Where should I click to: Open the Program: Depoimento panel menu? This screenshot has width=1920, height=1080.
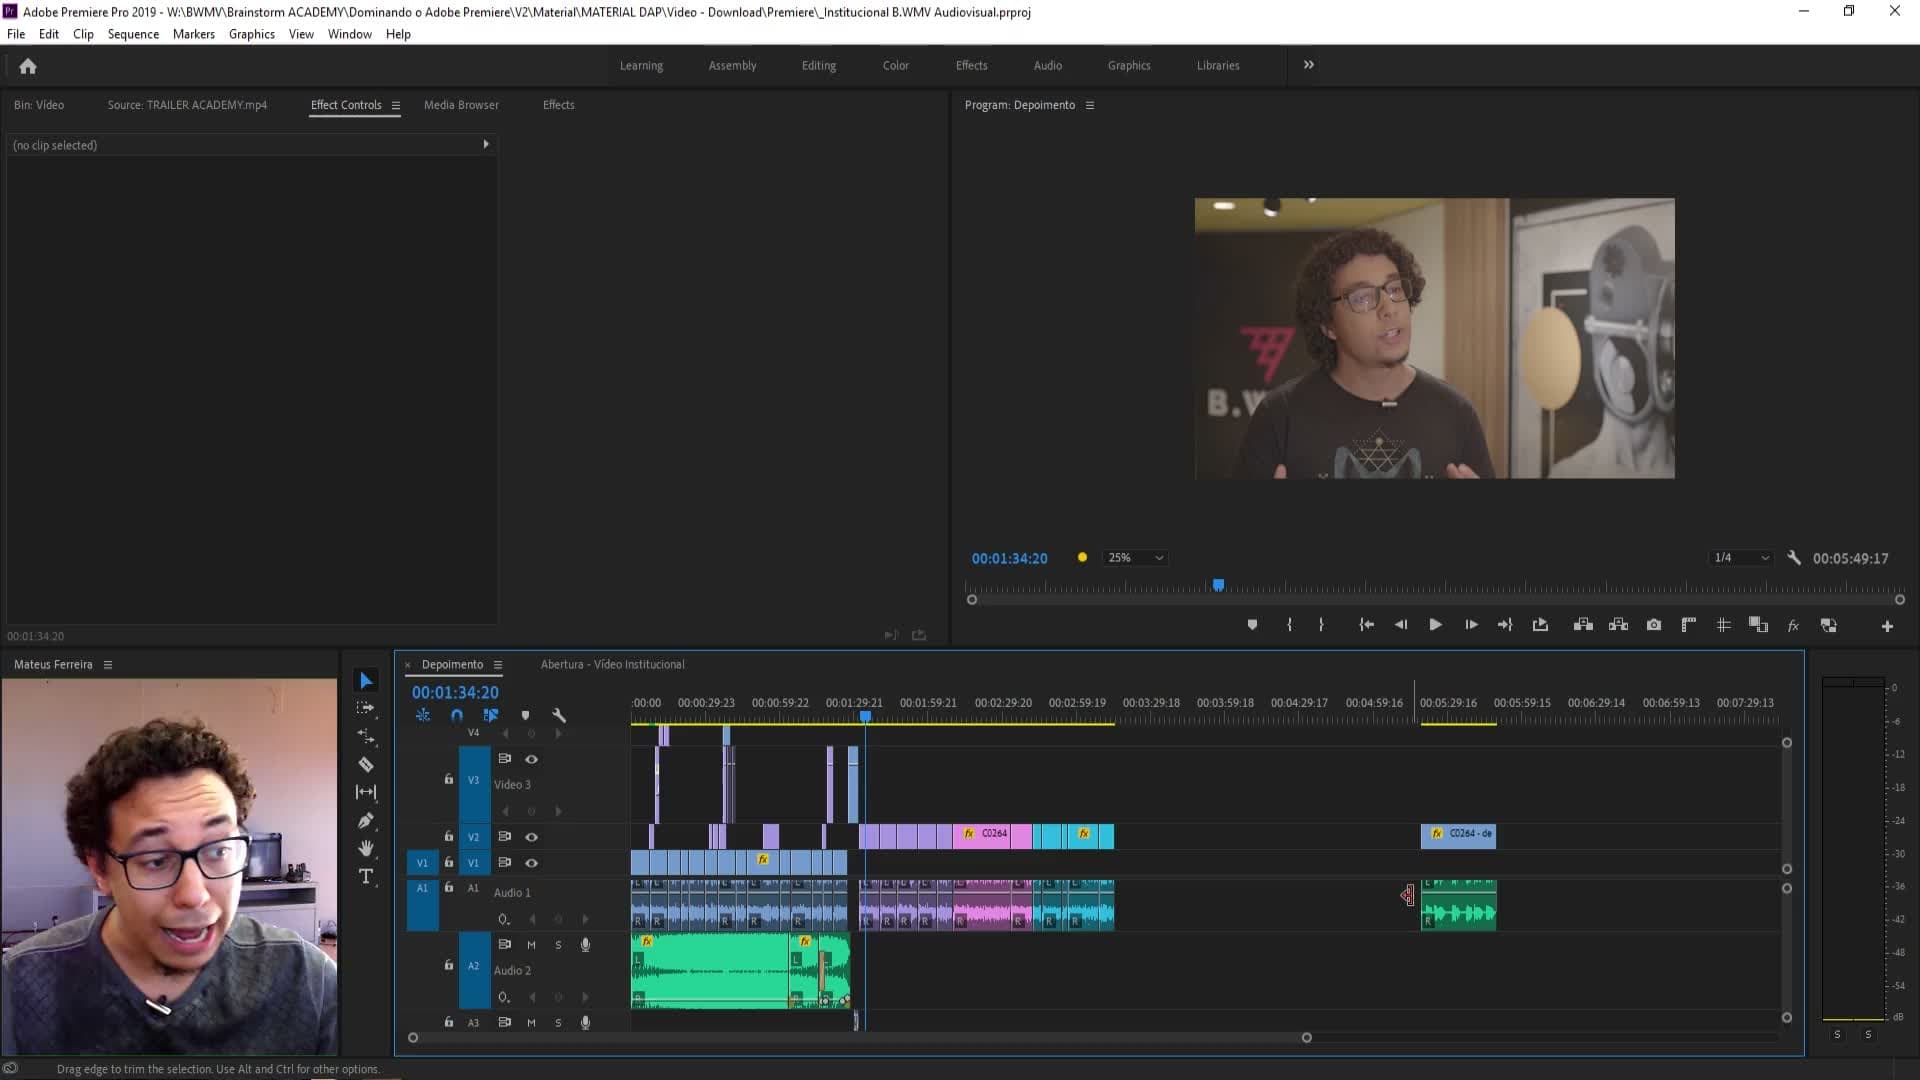[x=1090, y=105]
